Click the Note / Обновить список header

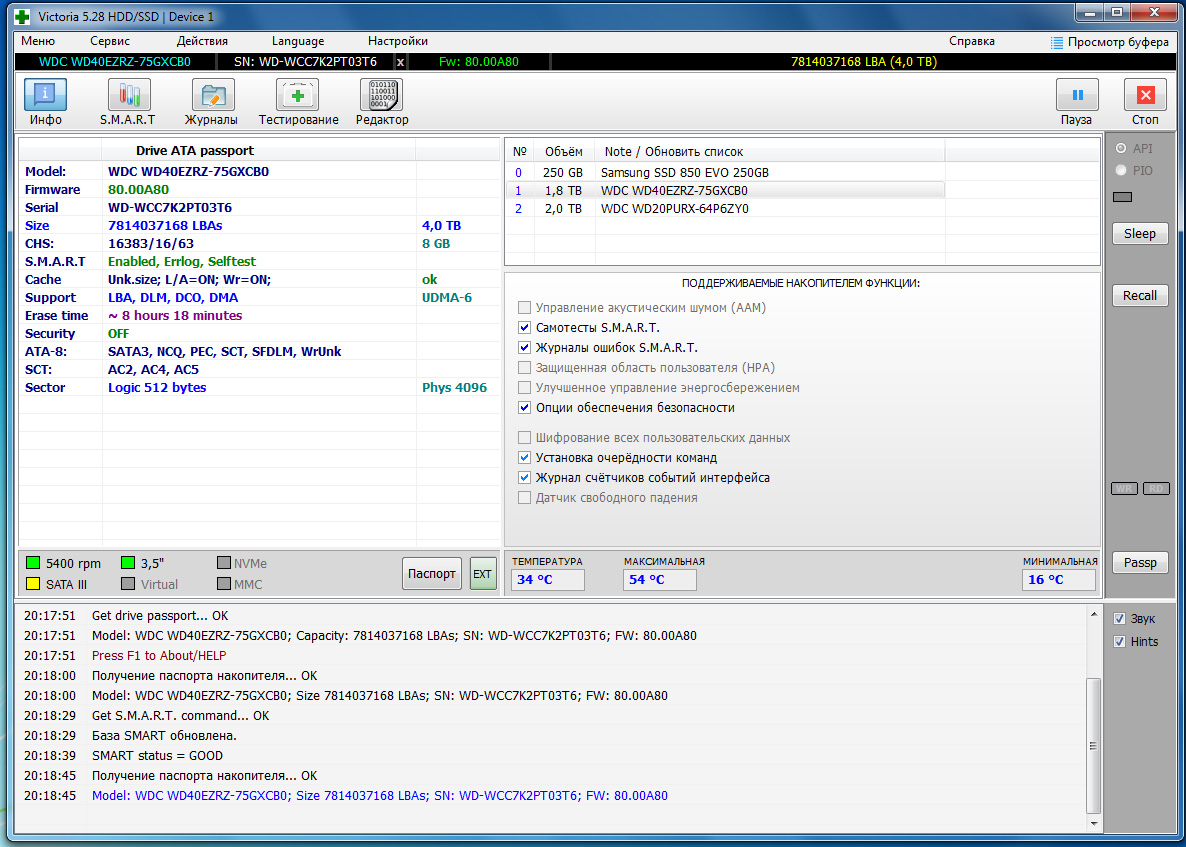click(x=770, y=151)
